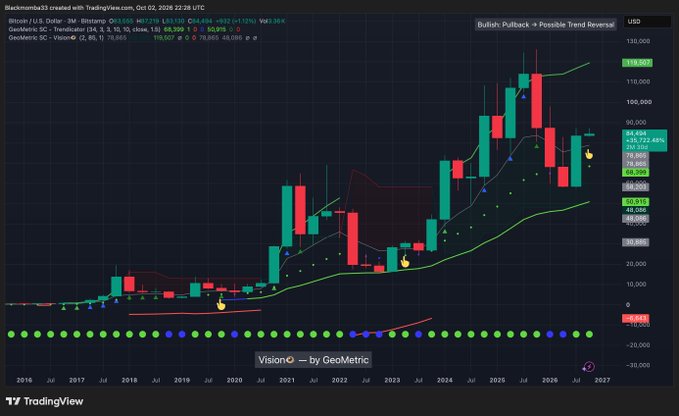Click the 2024 label on the time axis

tap(445, 380)
